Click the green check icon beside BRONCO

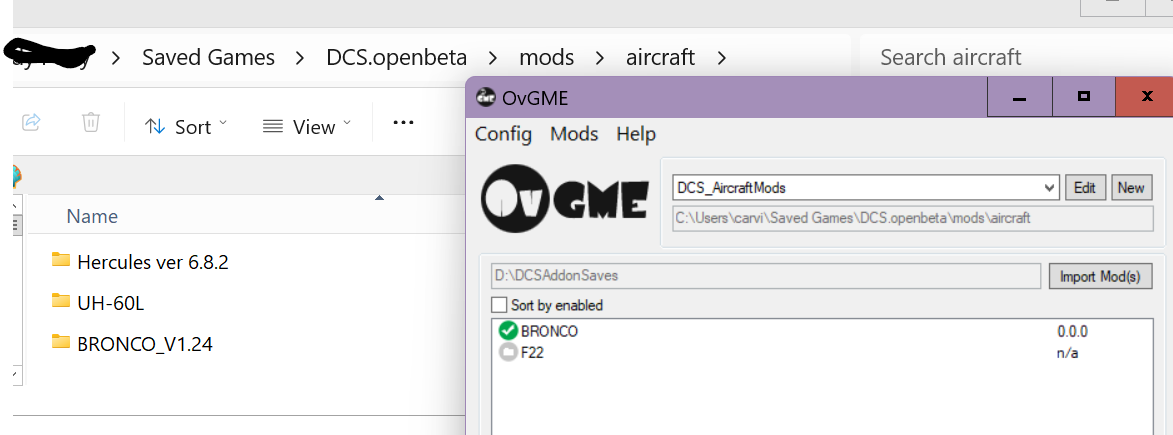tap(509, 330)
